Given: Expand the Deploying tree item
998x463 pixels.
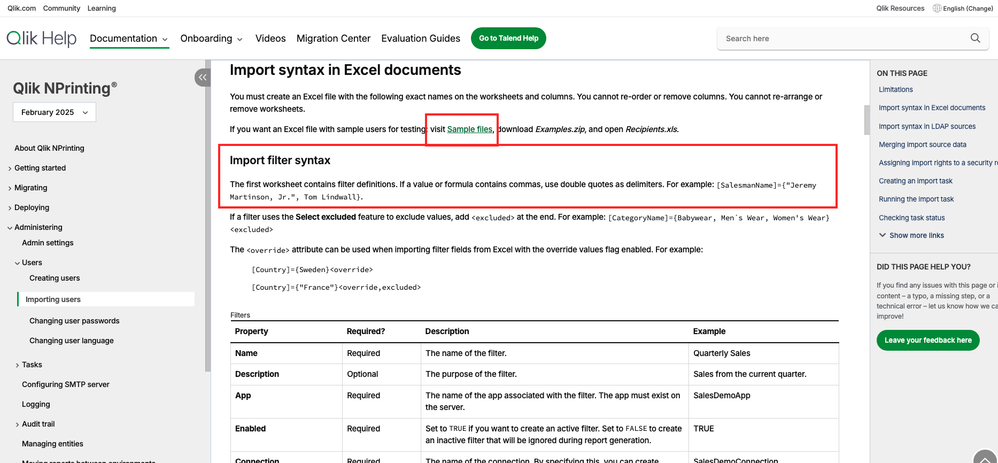Looking at the screenshot, I should [x=10, y=208].
